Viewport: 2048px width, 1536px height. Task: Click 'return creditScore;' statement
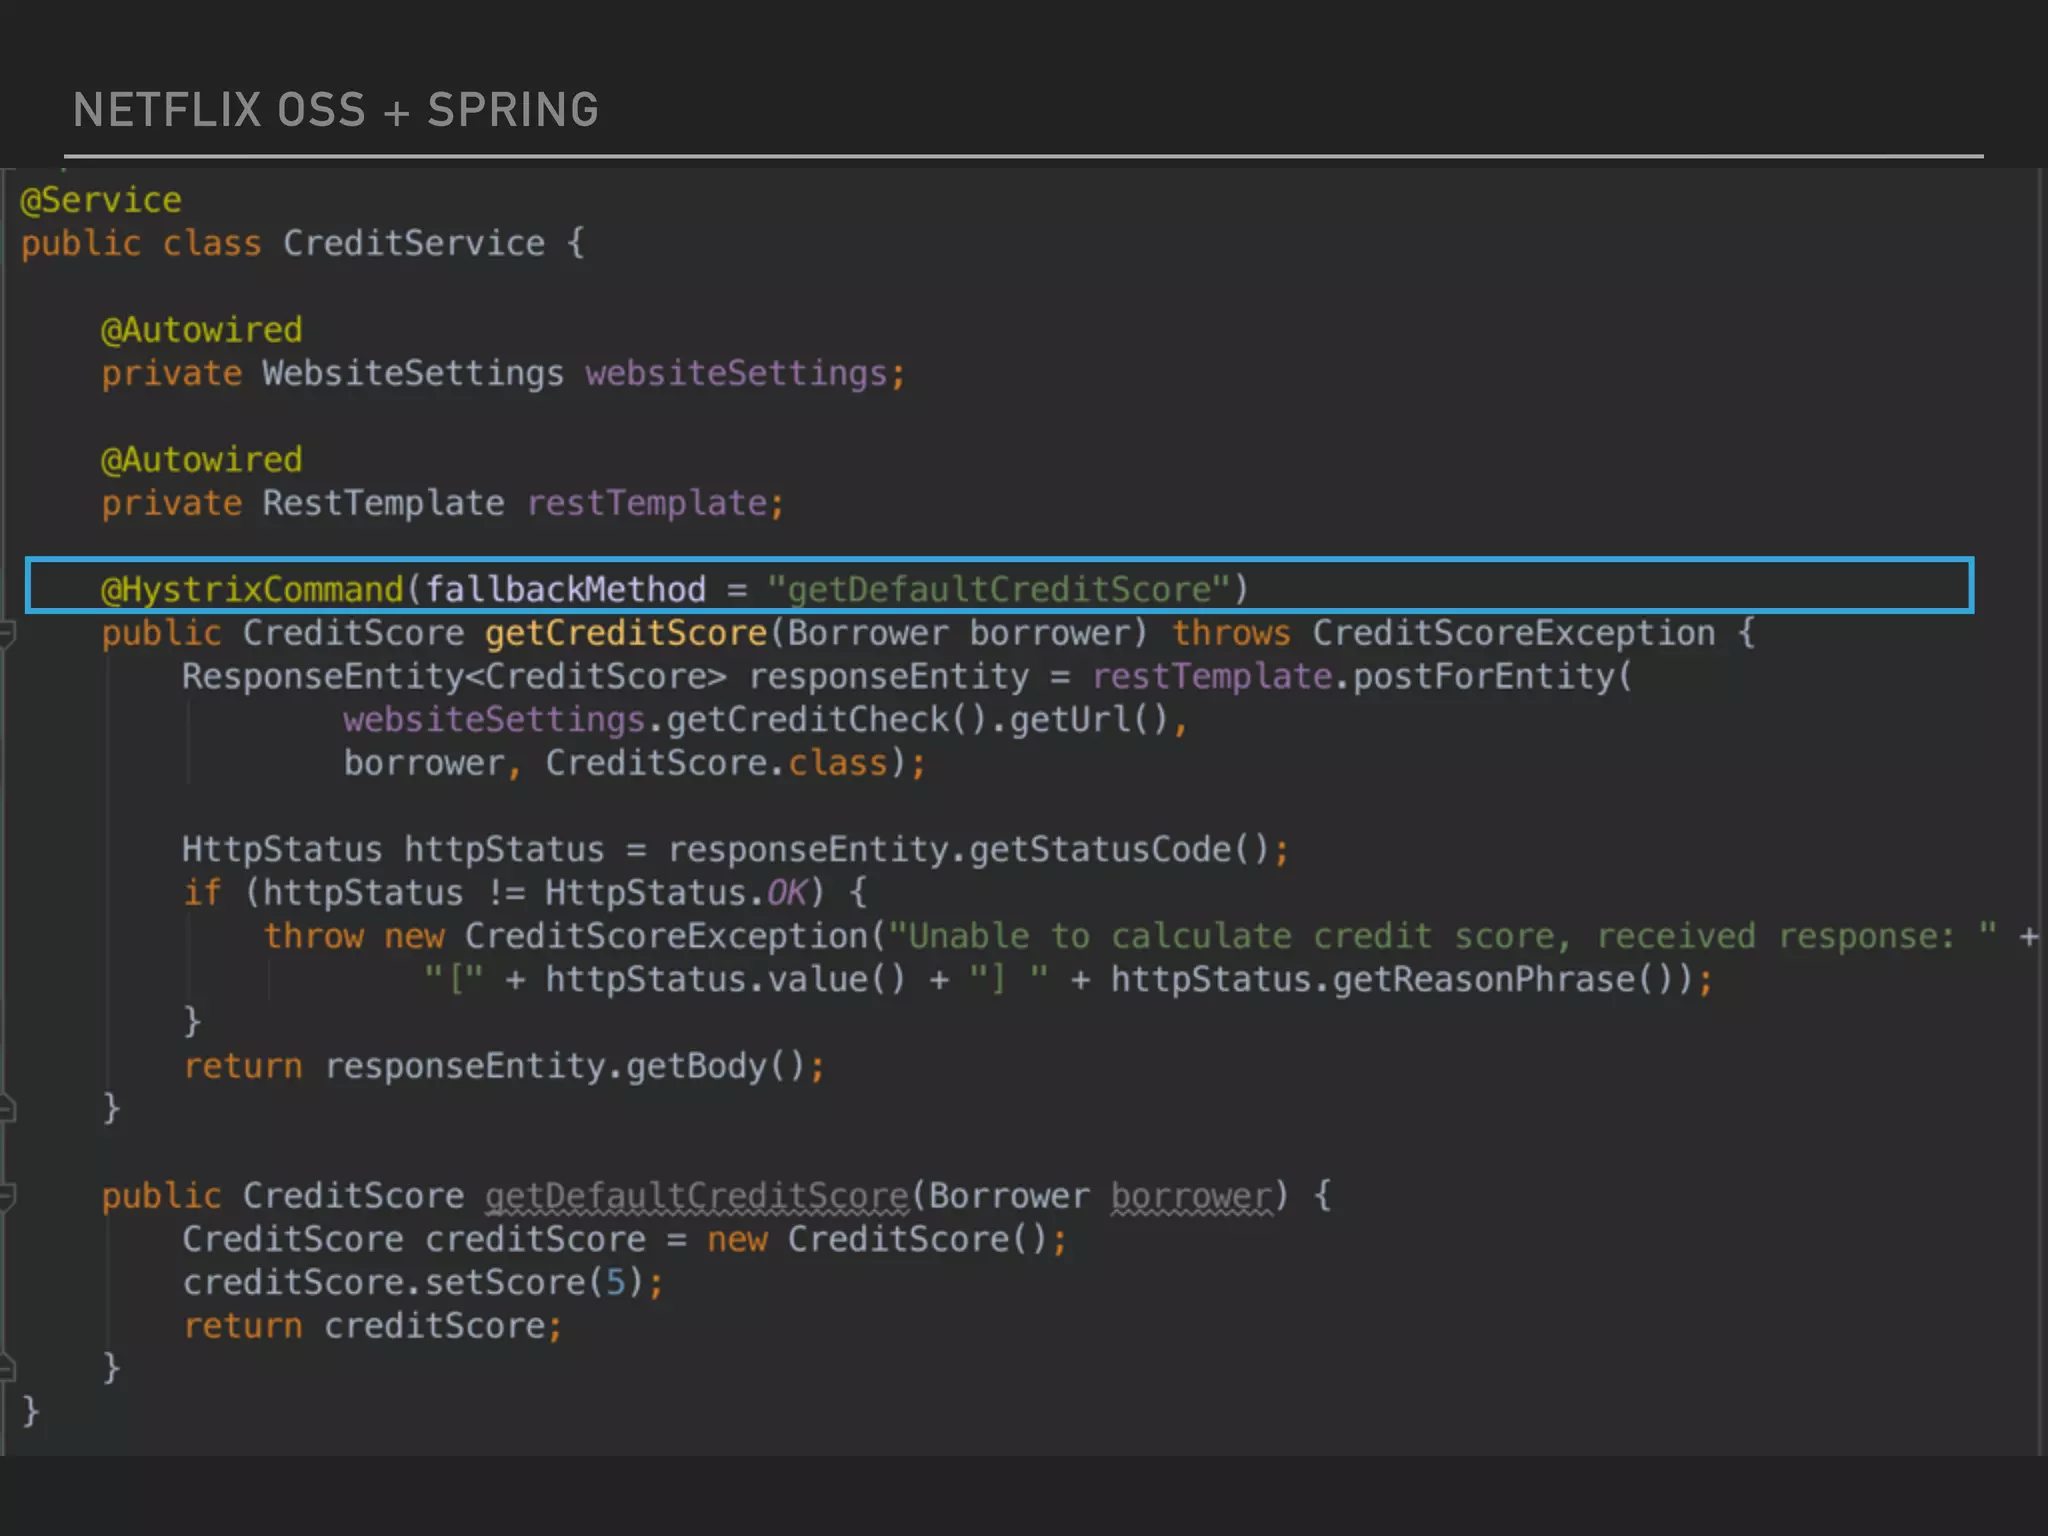(373, 1326)
